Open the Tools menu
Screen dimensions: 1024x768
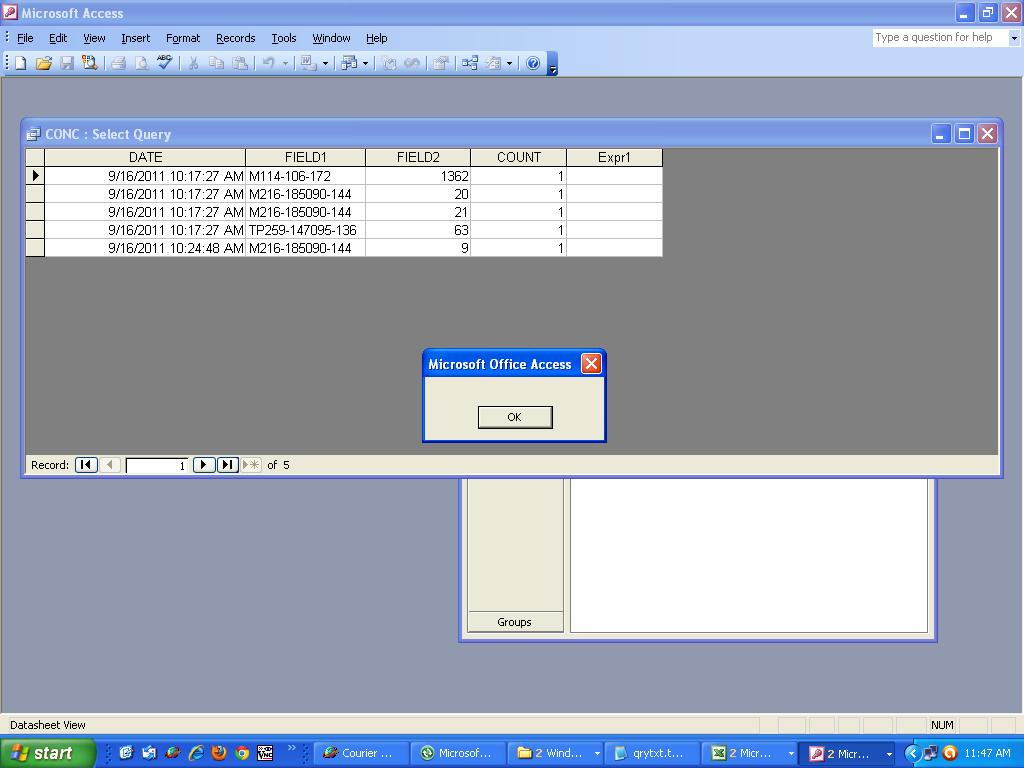click(x=284, y=39)
